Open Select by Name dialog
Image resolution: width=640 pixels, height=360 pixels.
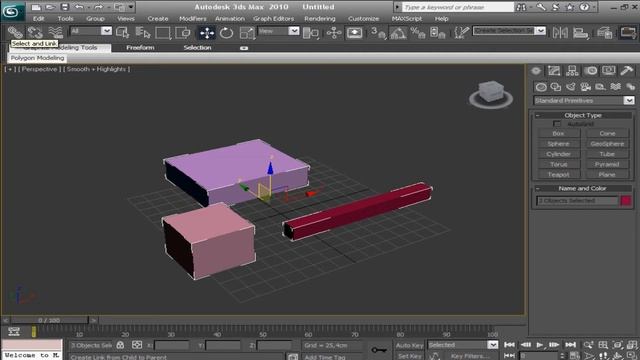(x=142, y=32)
